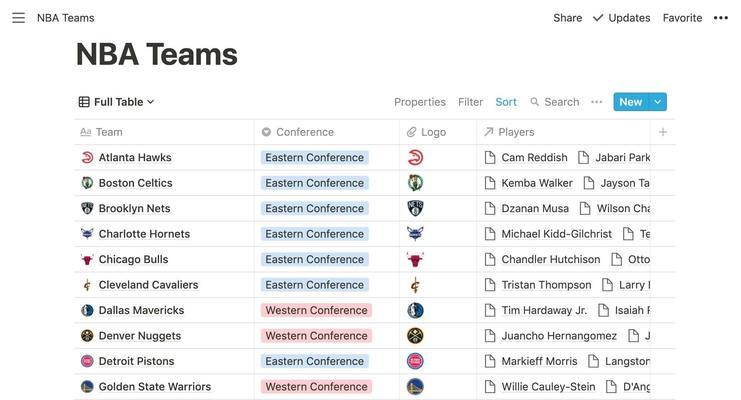Click the Share button
Screen dimensions: 741x400
pyautogui.click(x=568, y=18)
